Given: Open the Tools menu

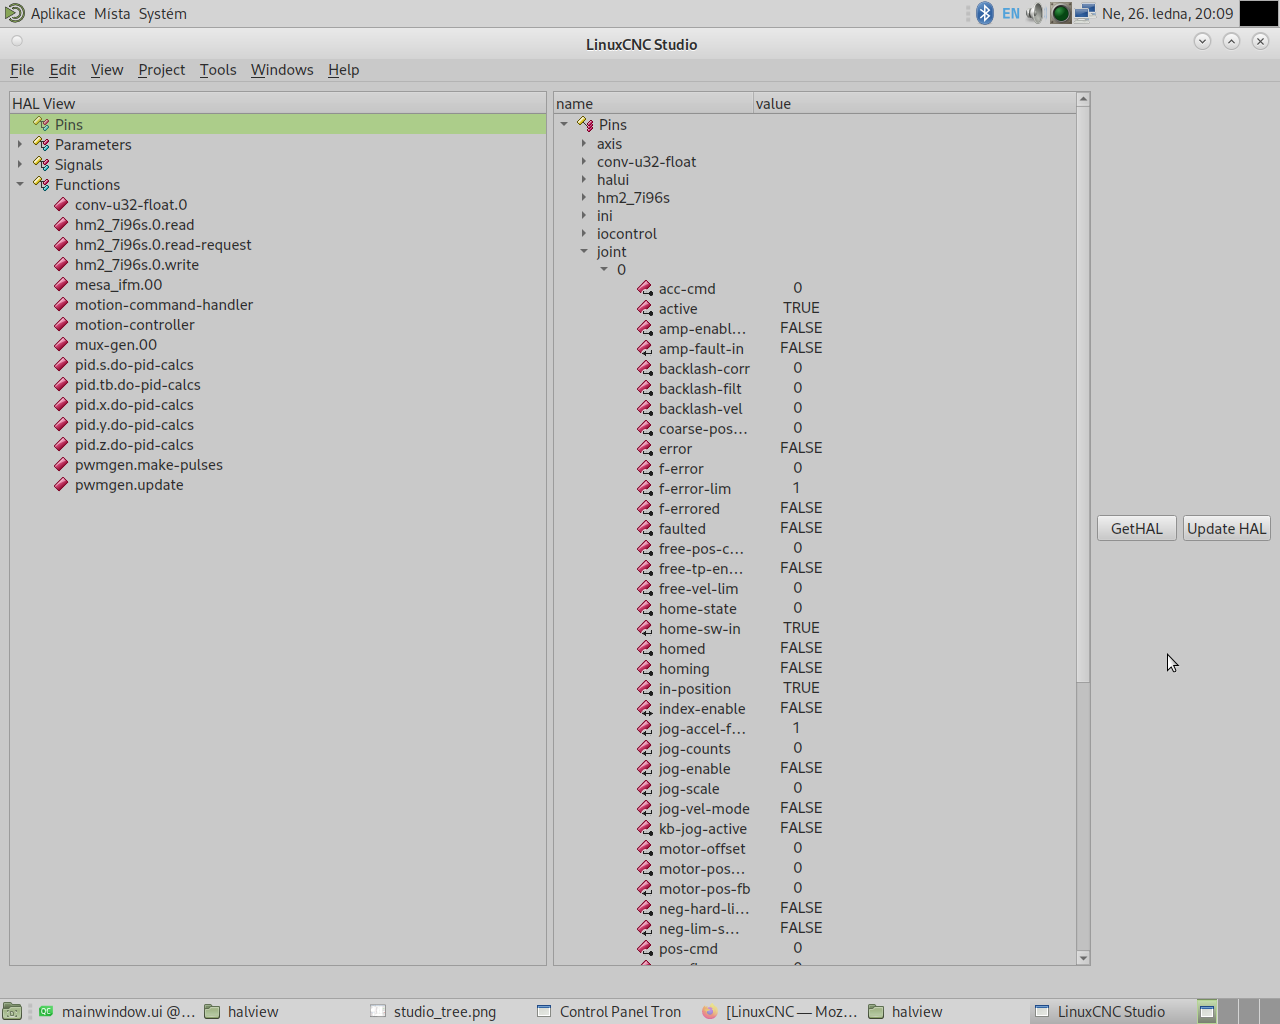Looking at the screenshot, I should (218, 70).
